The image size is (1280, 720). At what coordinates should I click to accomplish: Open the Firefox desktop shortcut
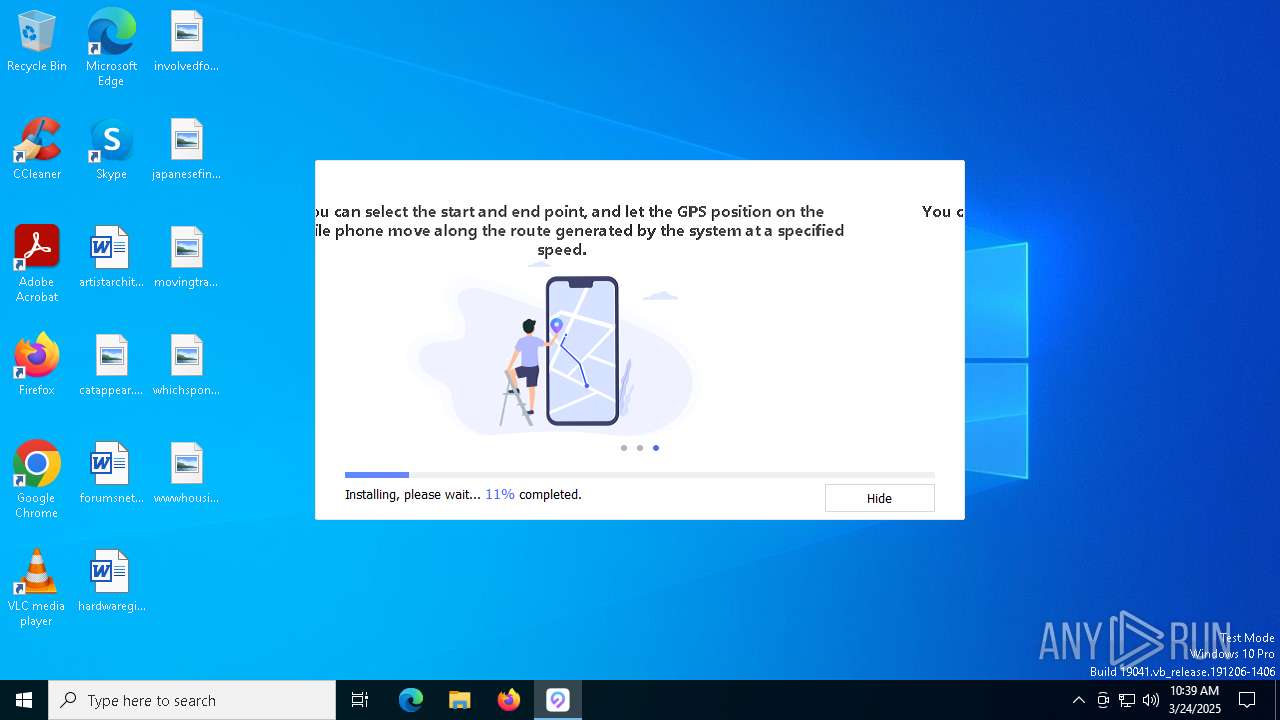(37, 366)
